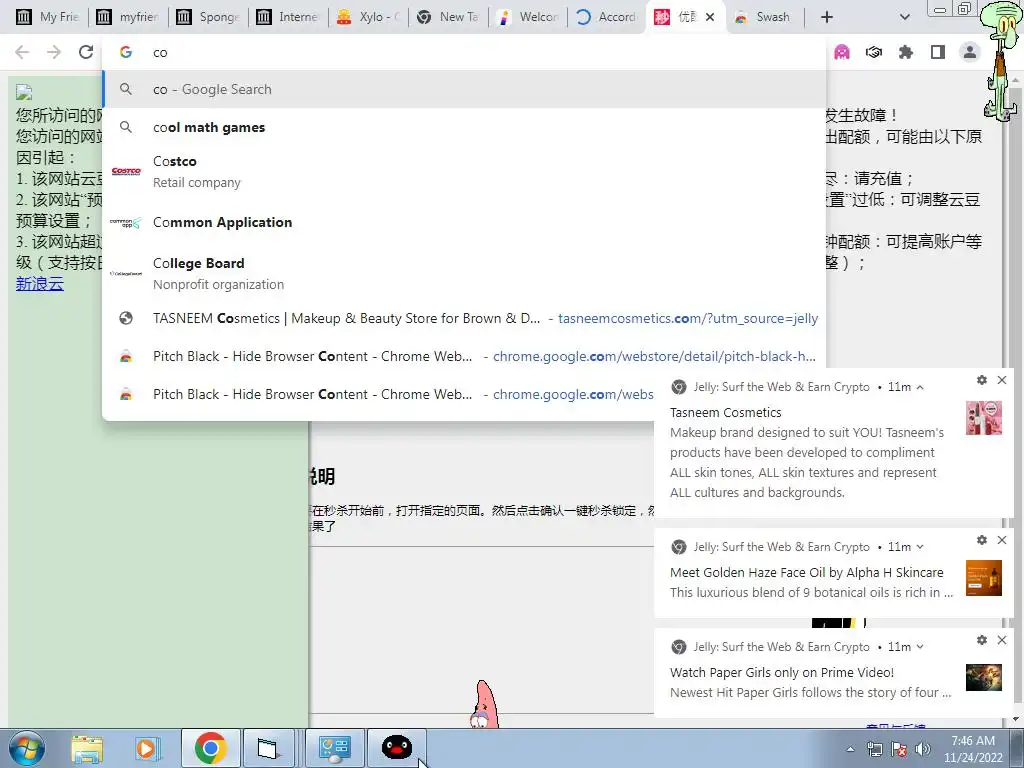Choose the Common Application suggestion
1024x768 pixels.
(464, 222)
